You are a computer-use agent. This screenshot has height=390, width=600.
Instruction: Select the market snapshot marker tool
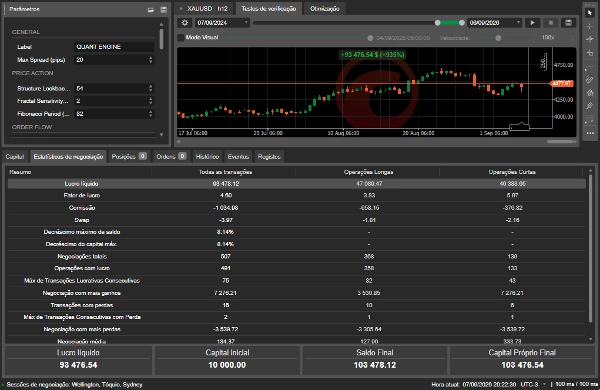[x=590, y=39]
